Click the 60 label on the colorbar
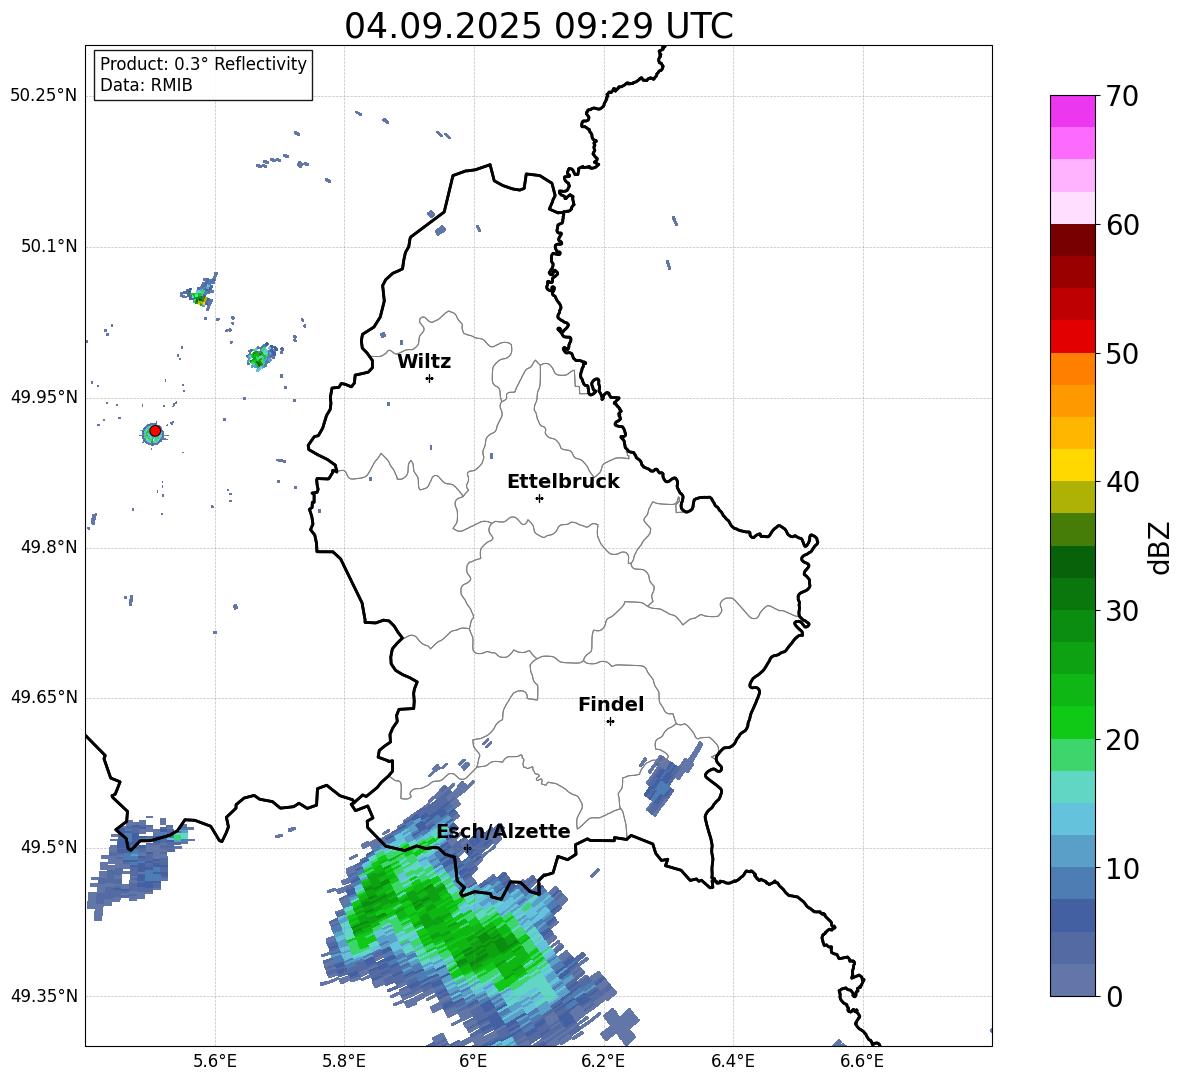The height and width of the screenshot is (1081, 1184). pos(1122,224)
